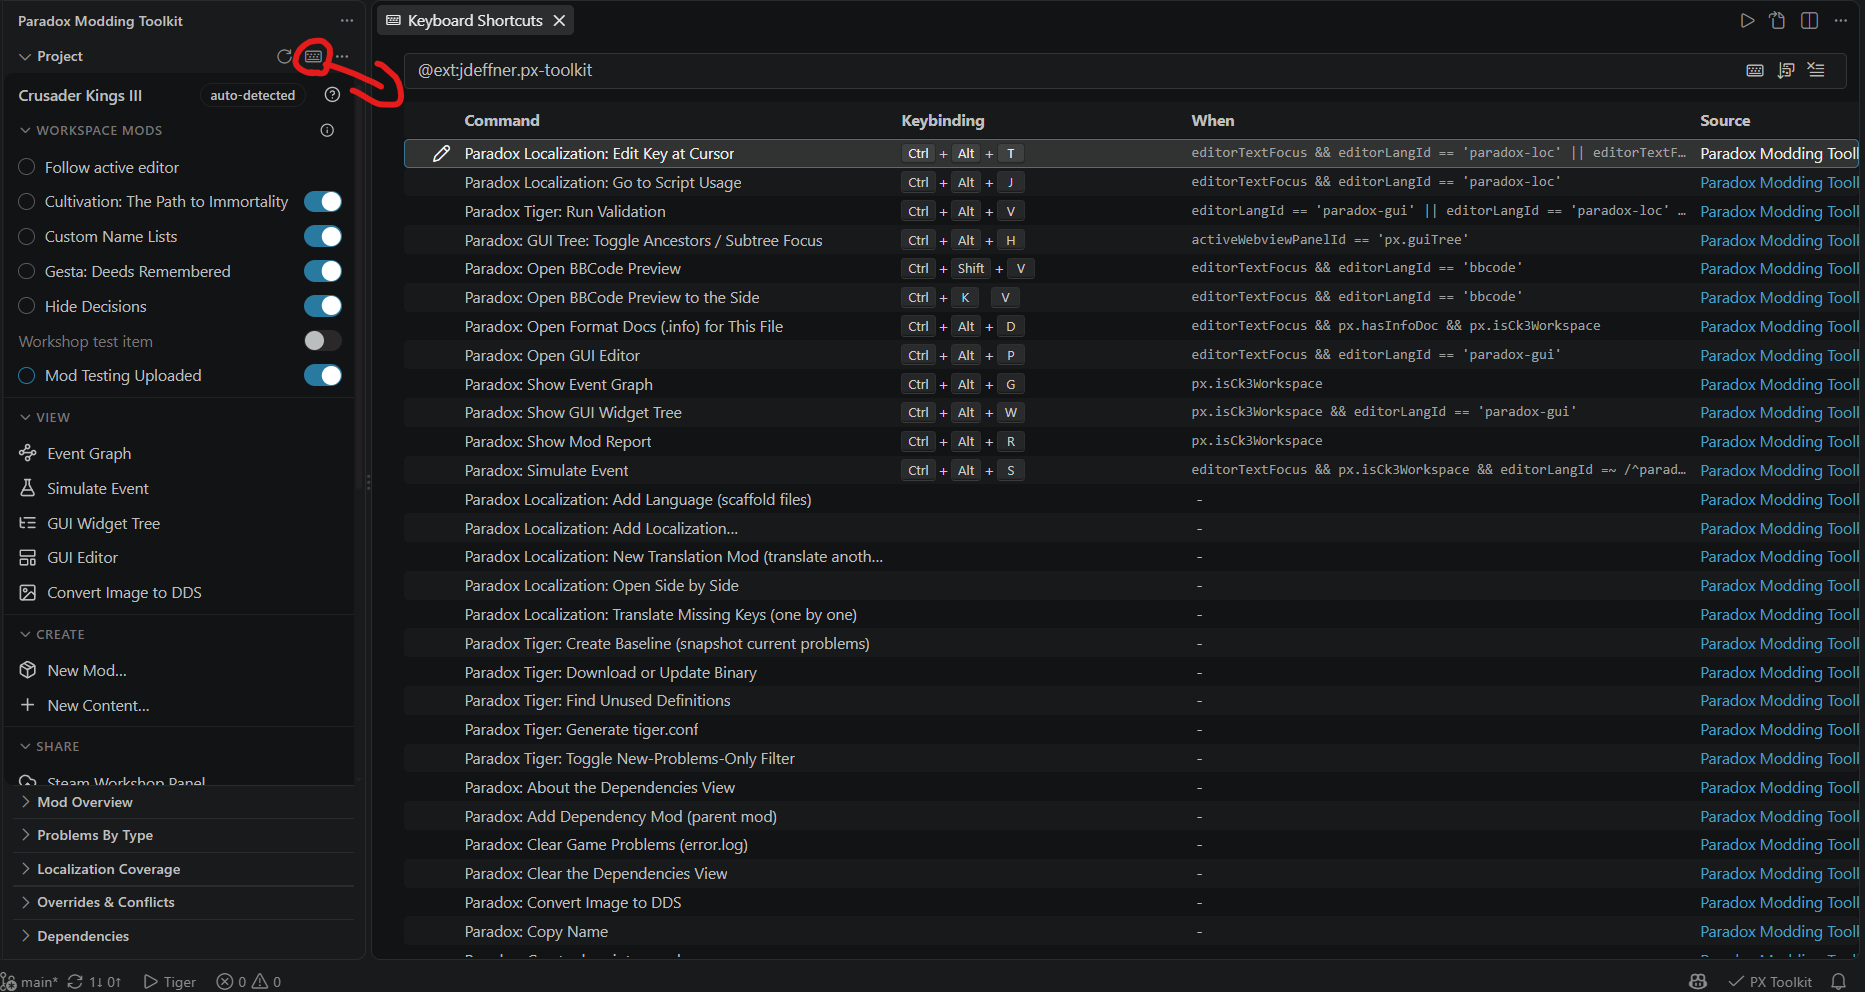Open source link for Paradox: Copy Name
This screenshot has height=992, width=1865.
coord(1780,932)
